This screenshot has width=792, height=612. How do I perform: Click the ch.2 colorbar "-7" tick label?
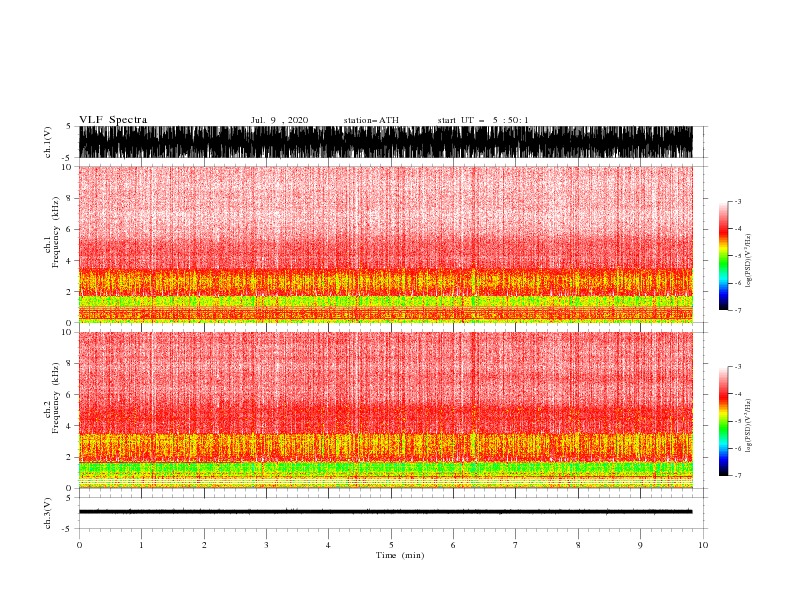pyautogui.click(x=738, y=476)
